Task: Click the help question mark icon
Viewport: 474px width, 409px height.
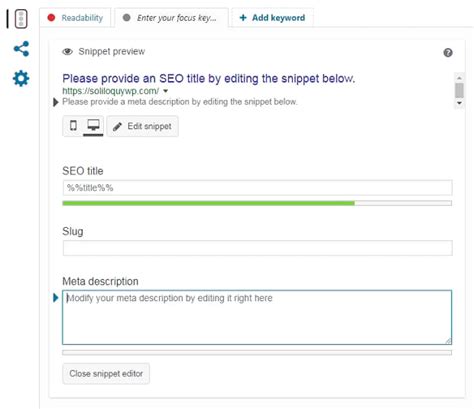Action: point(448,53)
